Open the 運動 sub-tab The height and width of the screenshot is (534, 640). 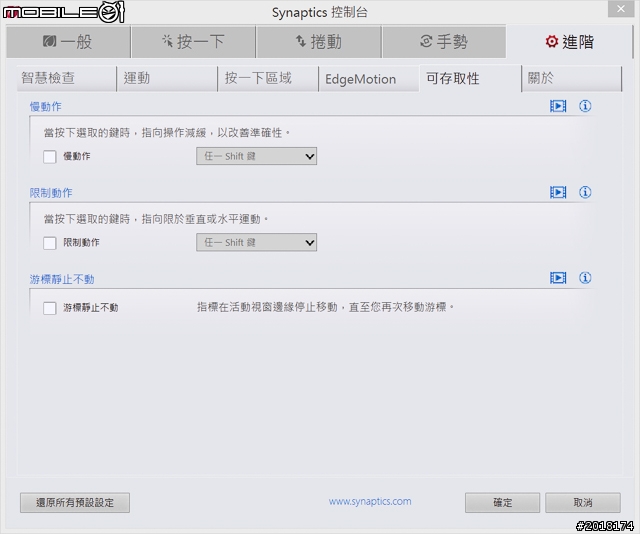(x=167, y=78)
